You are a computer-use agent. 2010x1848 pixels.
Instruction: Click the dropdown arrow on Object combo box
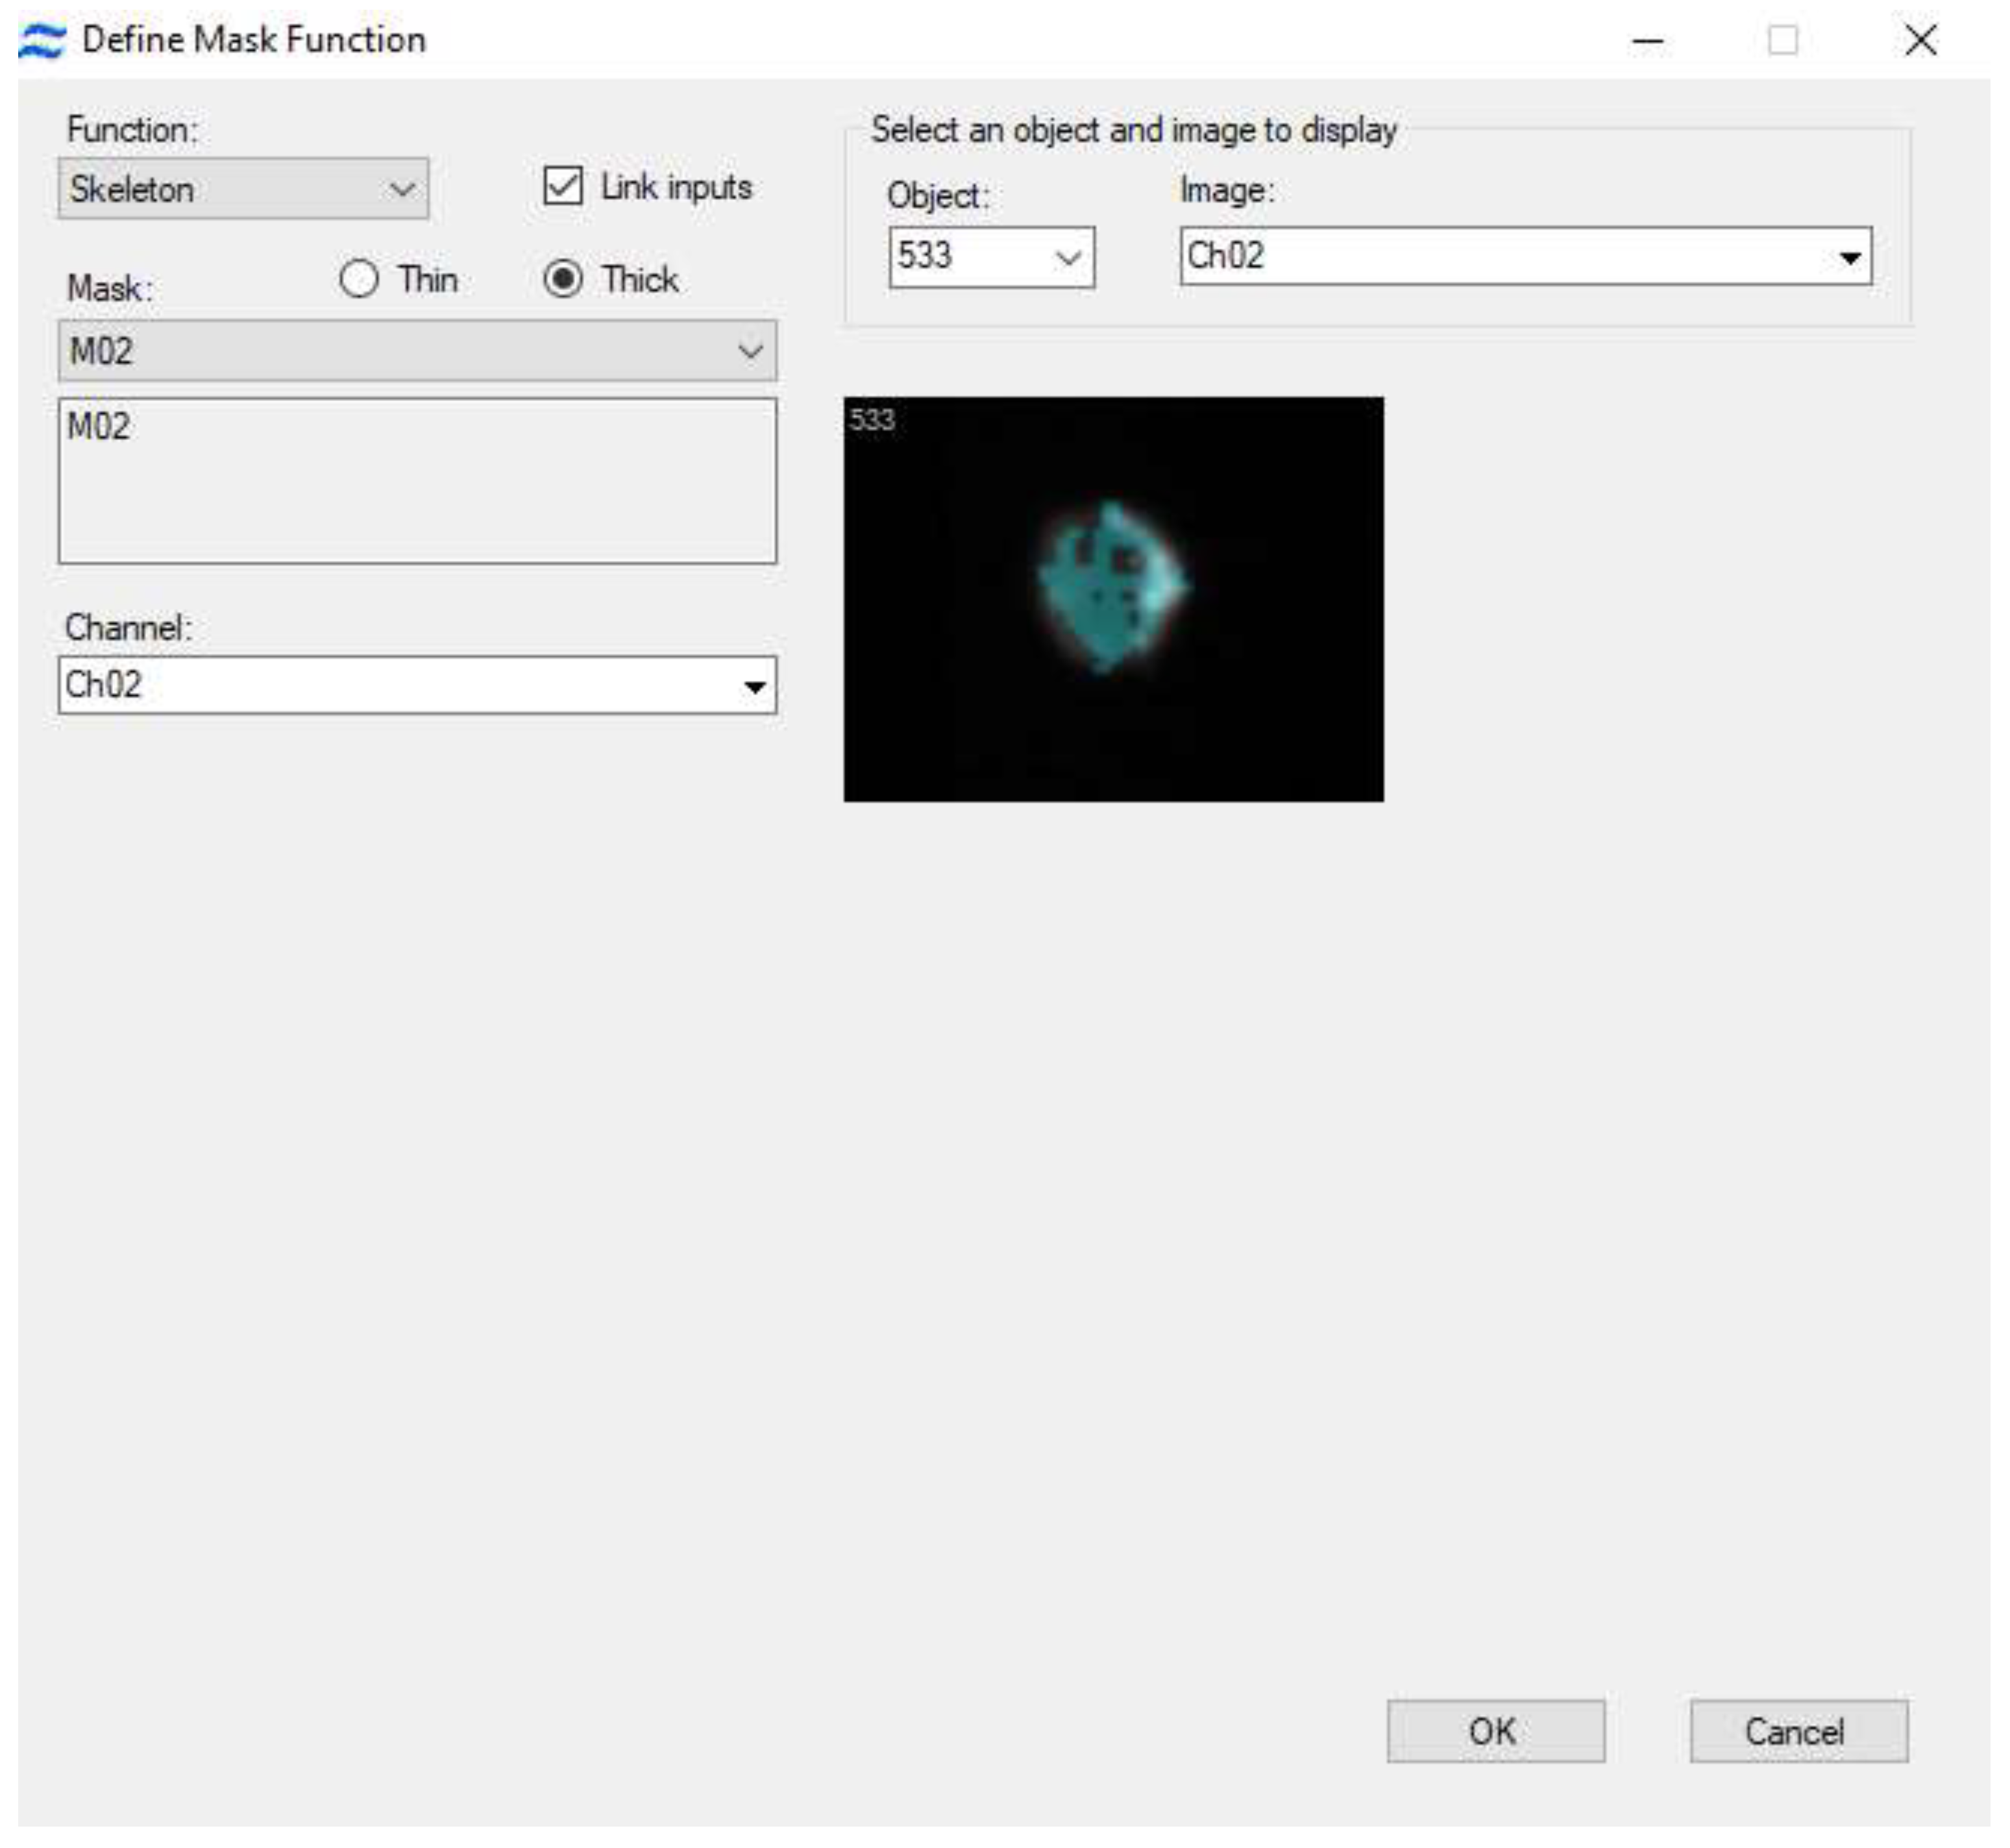(1068, 258)
